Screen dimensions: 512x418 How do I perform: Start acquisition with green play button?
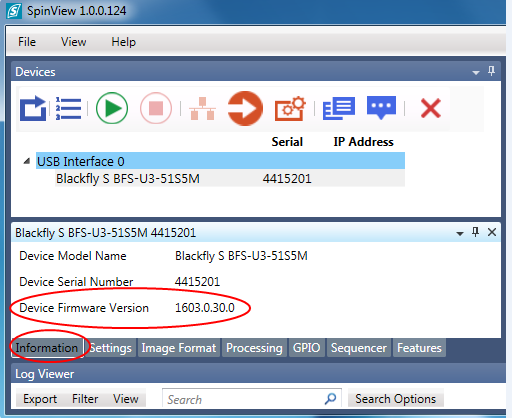pos(112,108)
